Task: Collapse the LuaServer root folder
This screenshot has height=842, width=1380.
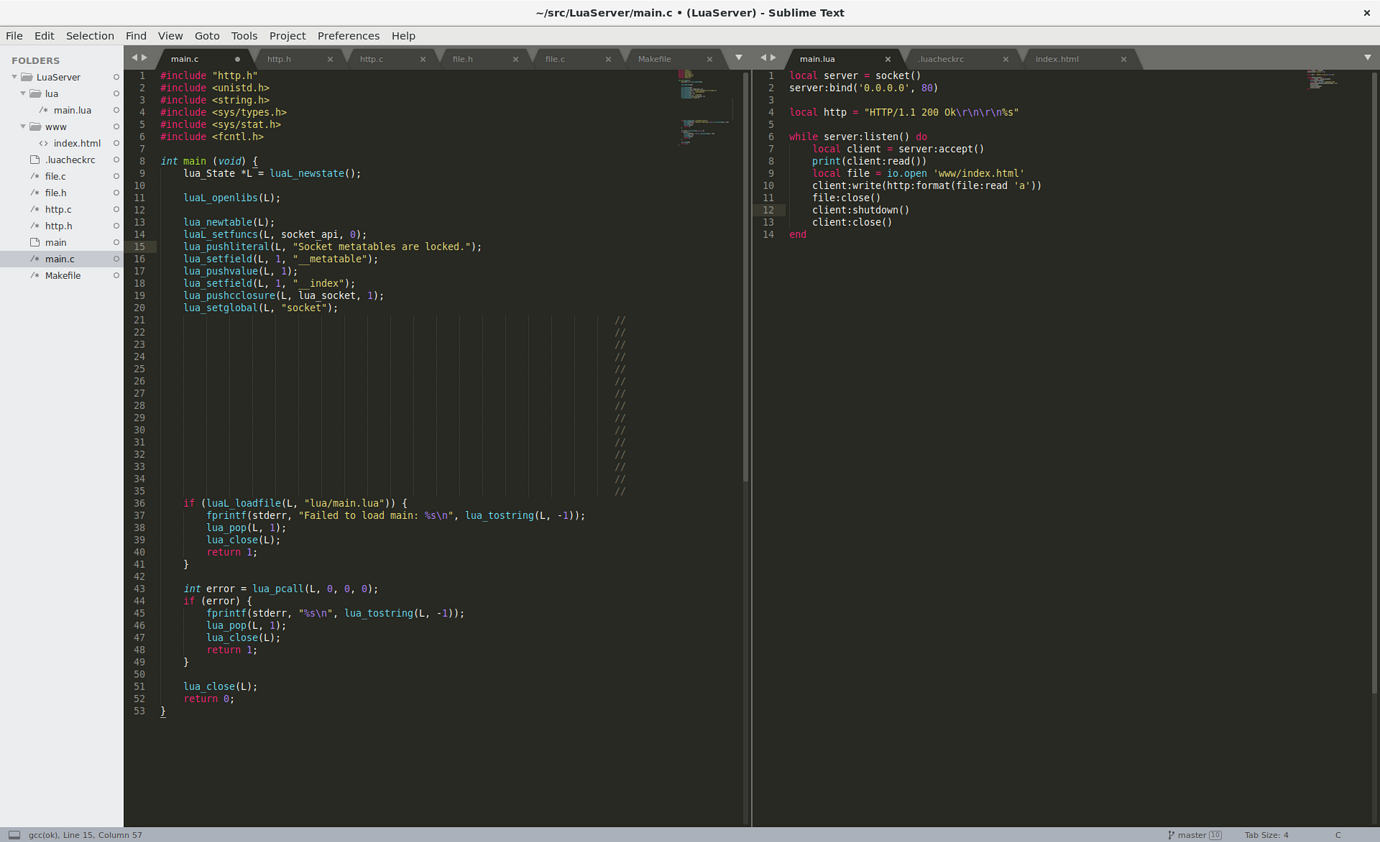Action: [14, 77]
